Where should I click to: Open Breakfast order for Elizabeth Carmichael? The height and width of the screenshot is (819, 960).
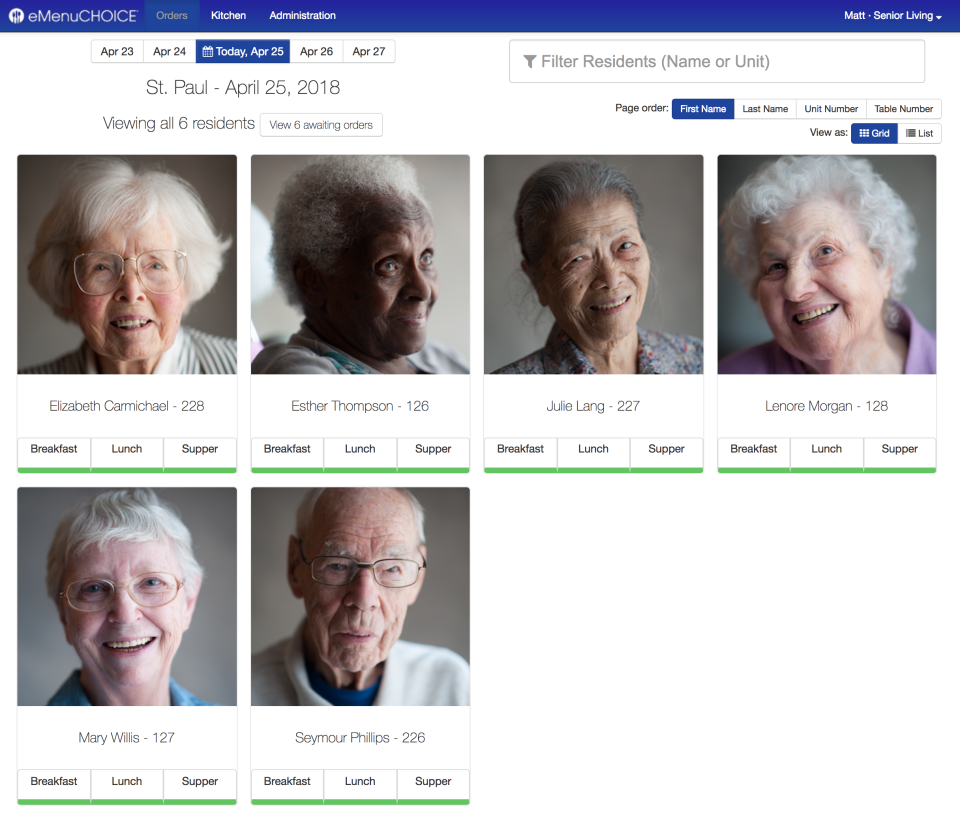(x=53, y=449)
